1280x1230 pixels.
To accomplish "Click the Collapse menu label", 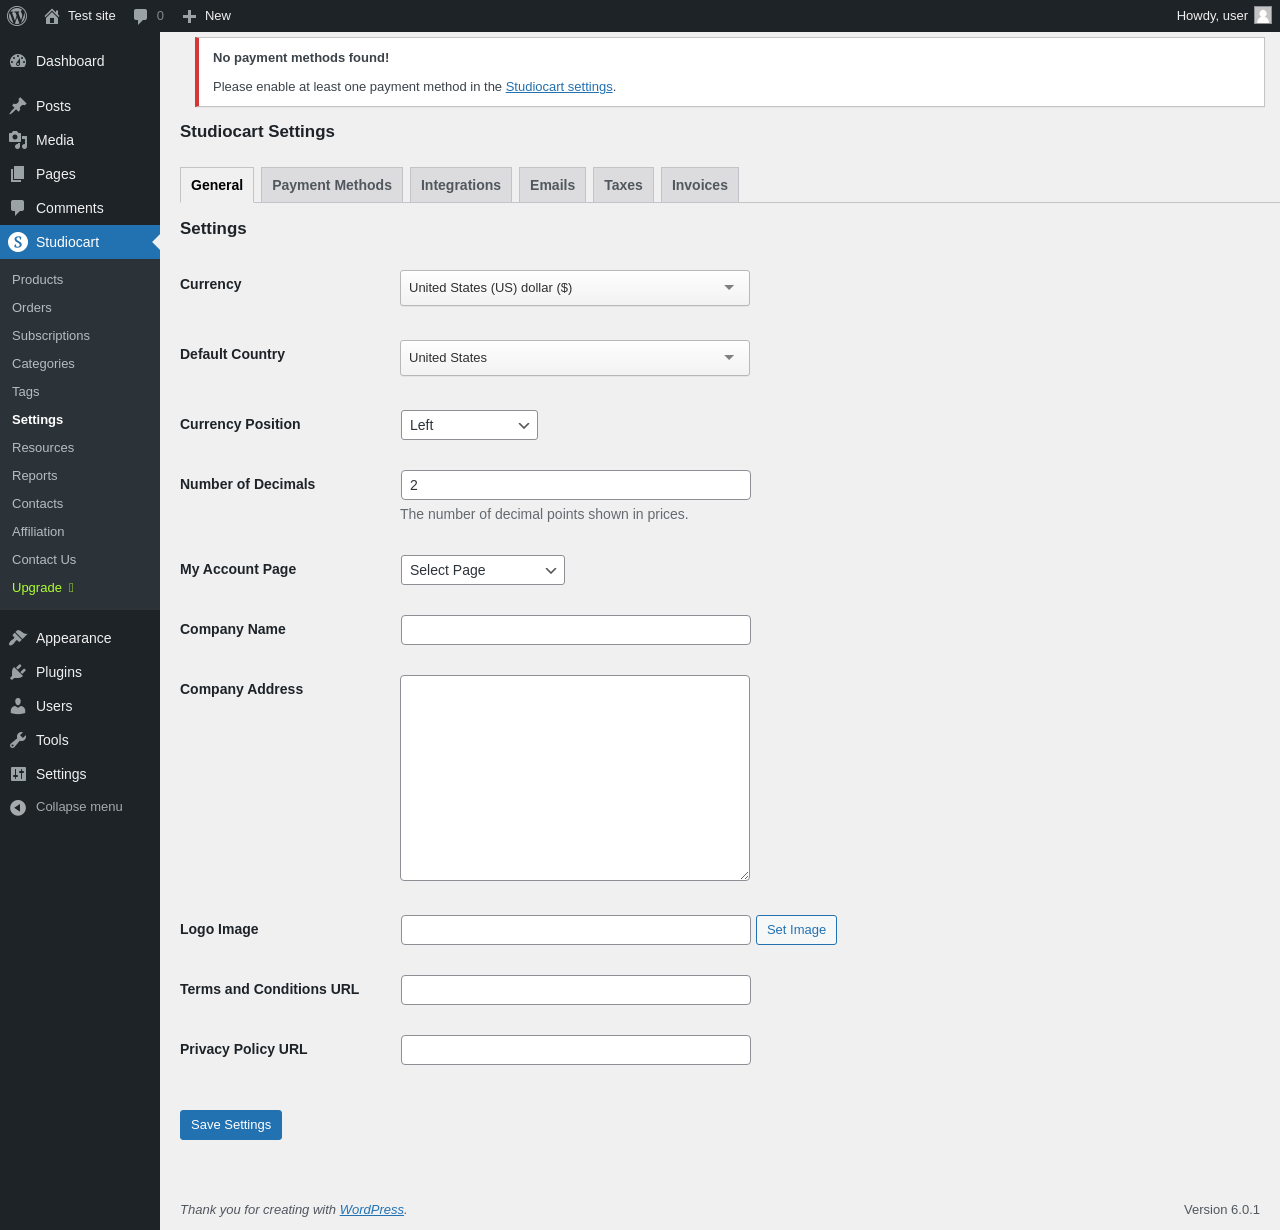I will point(79,807).
